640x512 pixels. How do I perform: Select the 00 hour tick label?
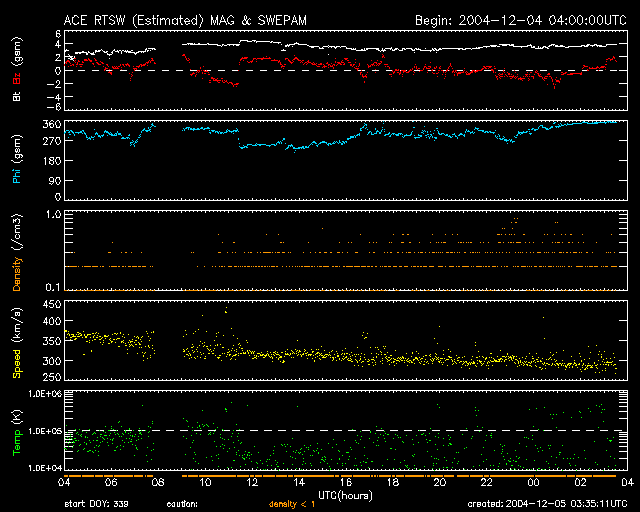pyautogui.click(x=532, y=483)
